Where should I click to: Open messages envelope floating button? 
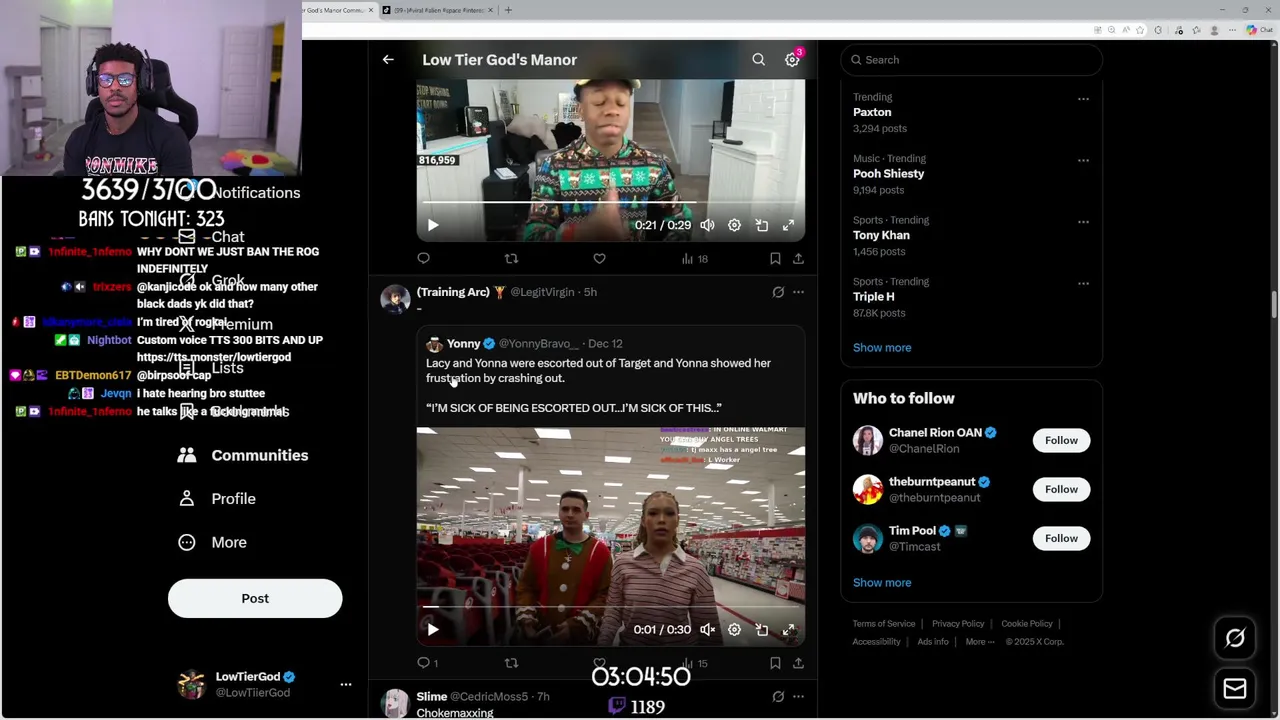click(x=1235, y=689)
